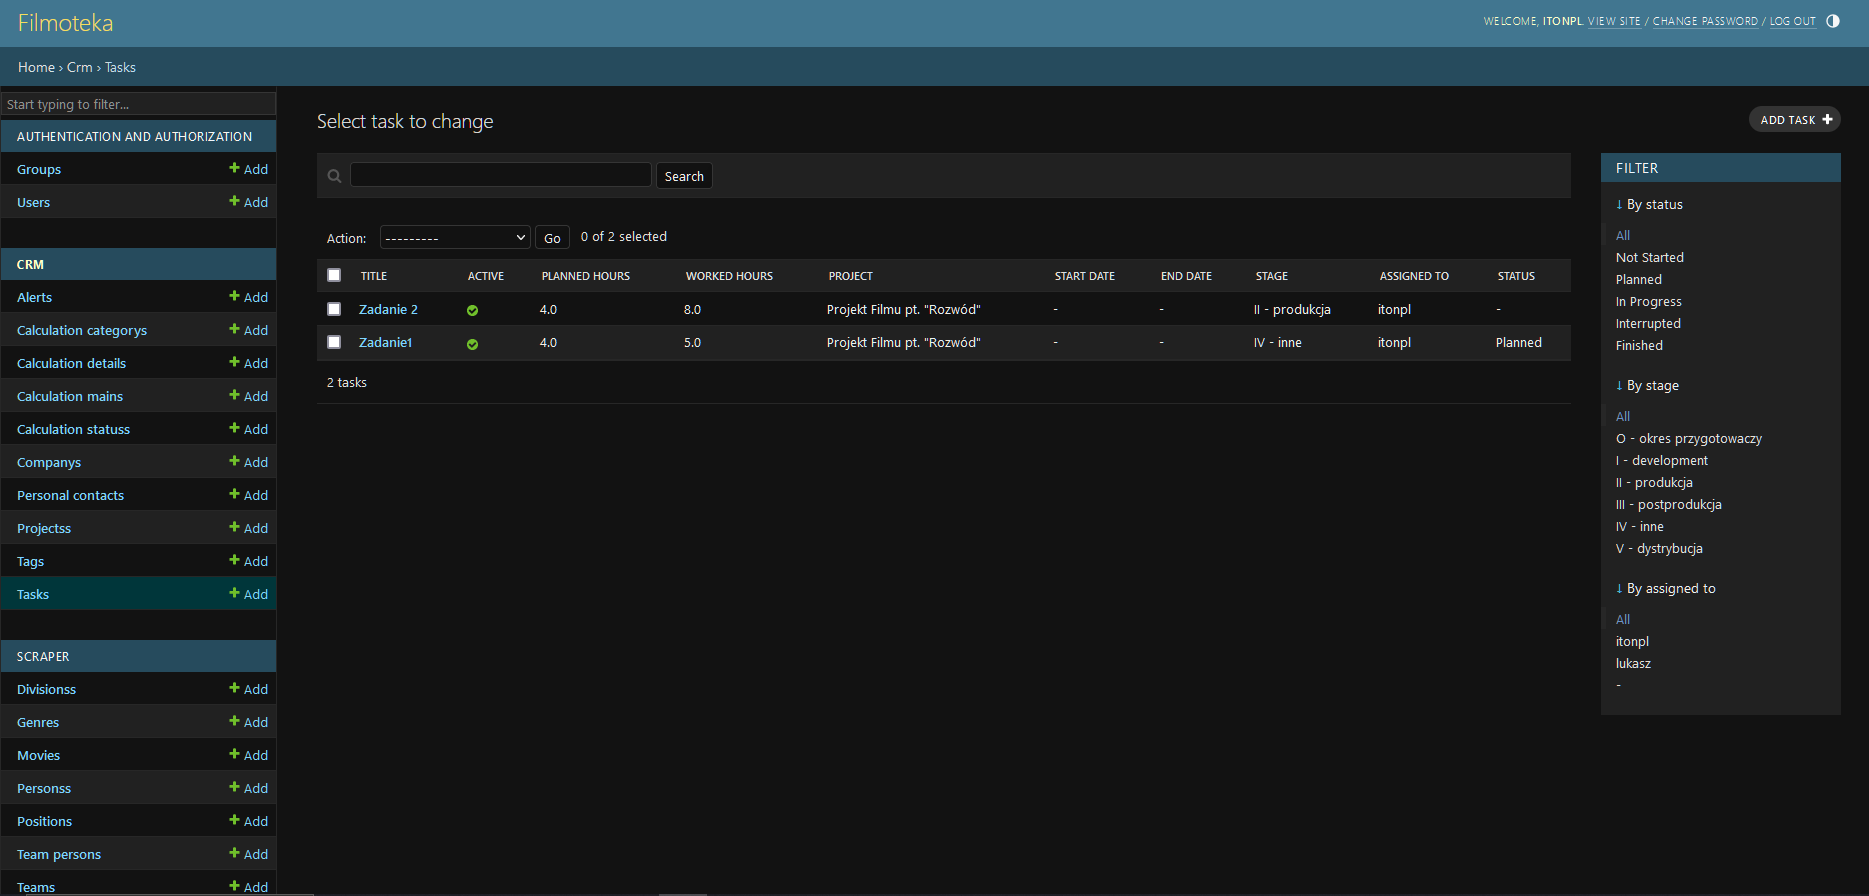Add a Calculation status from sidebar
1869x896 pixels.
pos(248,429)
